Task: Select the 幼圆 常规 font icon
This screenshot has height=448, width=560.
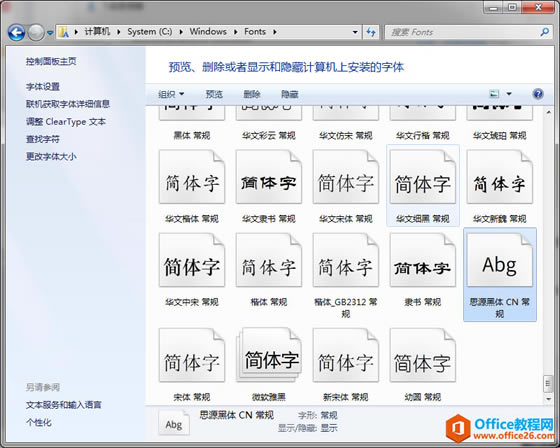Action: 423,355
